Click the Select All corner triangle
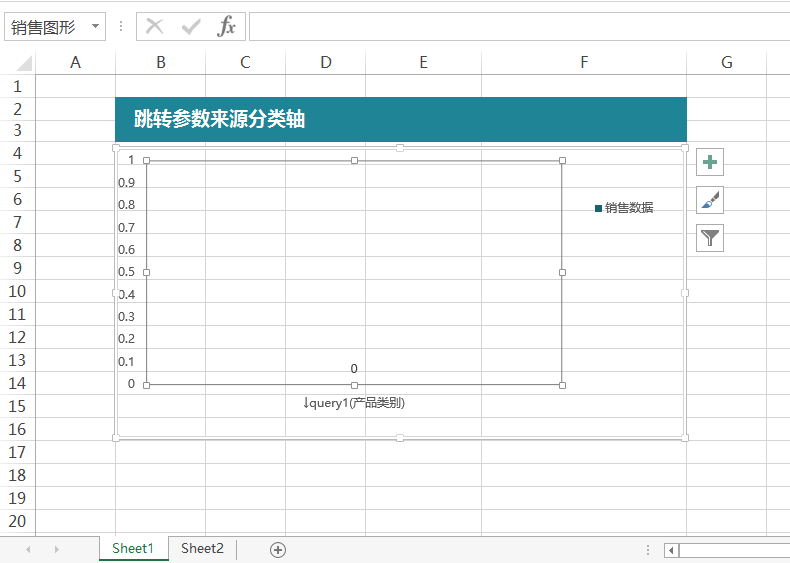The width and height of the screenshot is (790, 563). (x=24, y=62)
